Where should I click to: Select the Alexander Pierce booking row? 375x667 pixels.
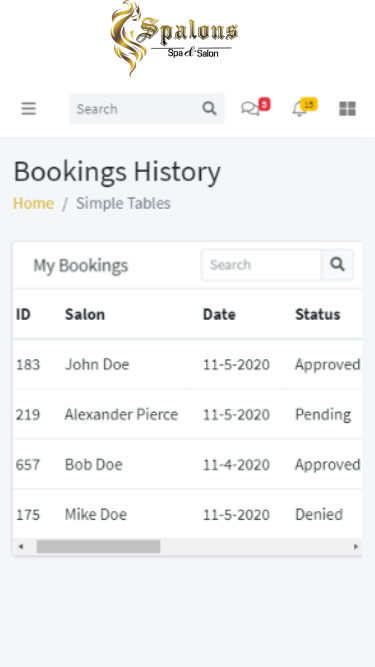coord(188,414)
